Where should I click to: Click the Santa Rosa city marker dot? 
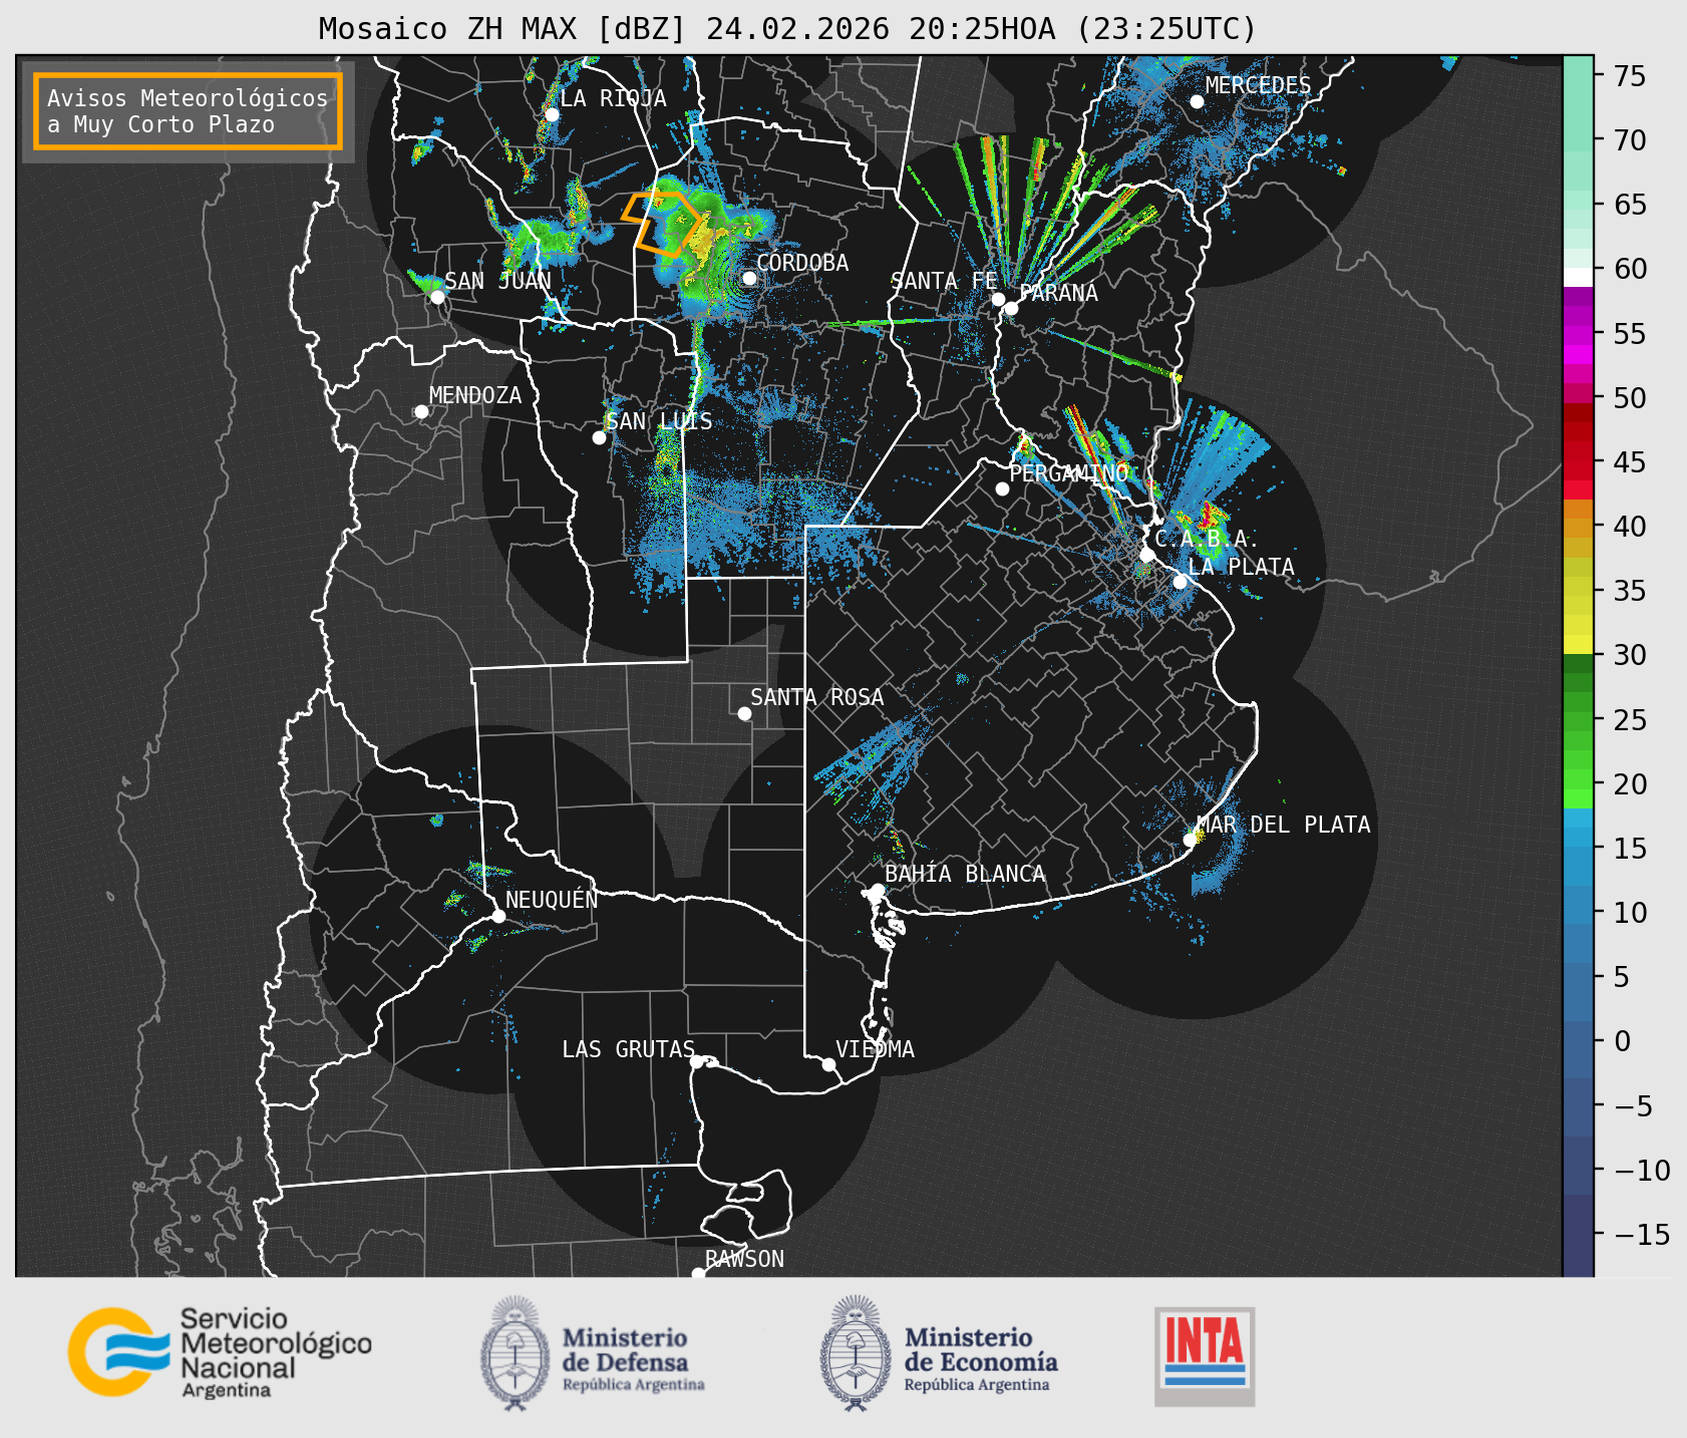[x=744, y=713]
